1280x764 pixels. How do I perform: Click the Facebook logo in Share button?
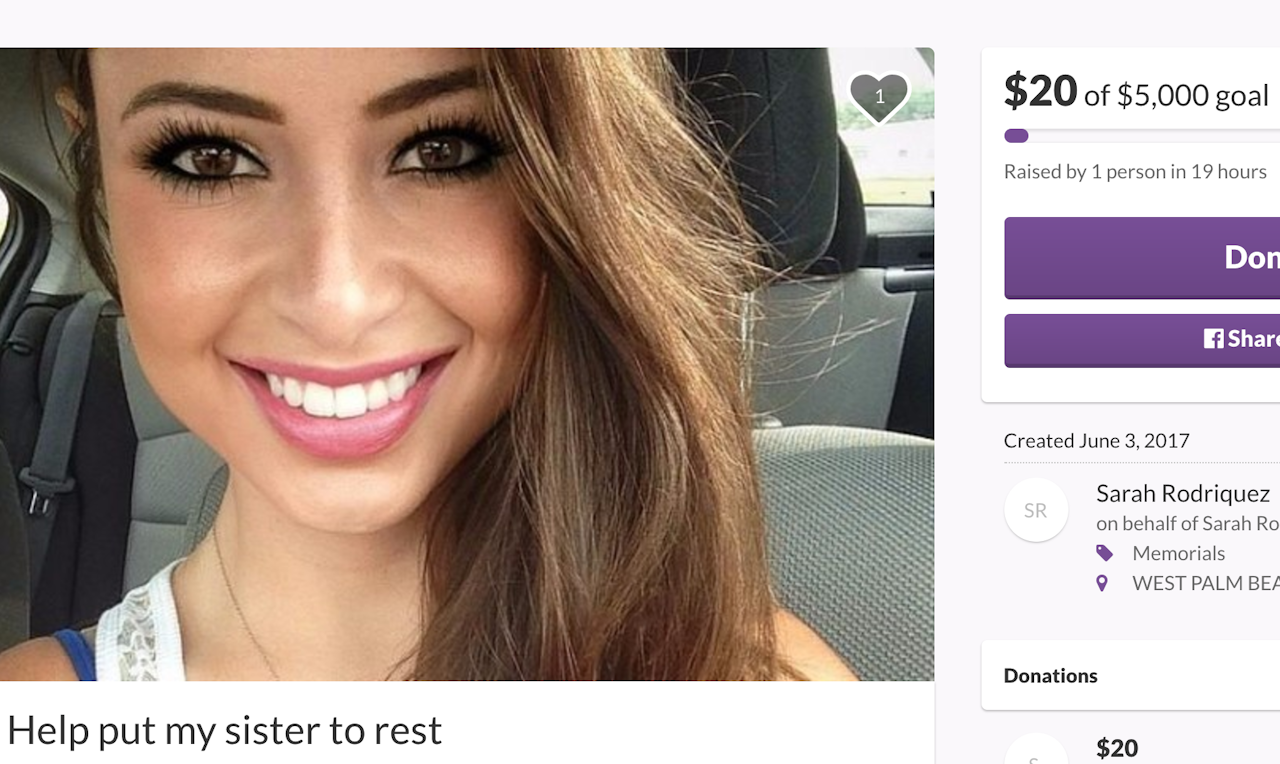pyautogui.click(x=1213, y=339)
